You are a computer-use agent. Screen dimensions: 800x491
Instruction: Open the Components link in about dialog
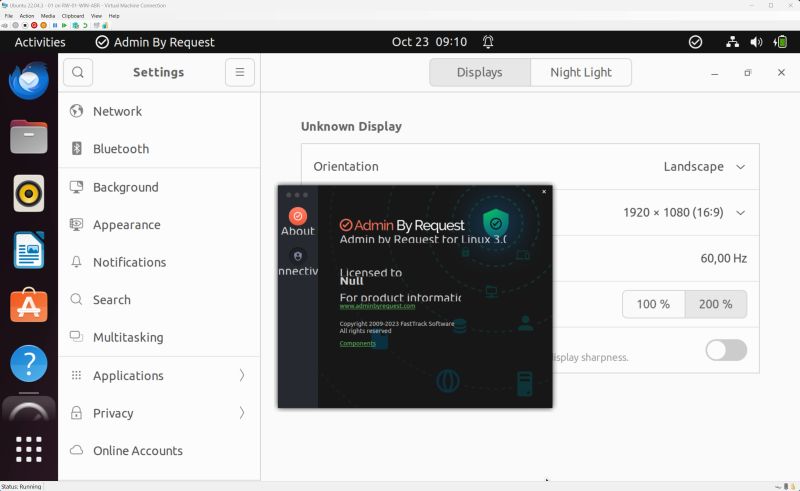358,343
